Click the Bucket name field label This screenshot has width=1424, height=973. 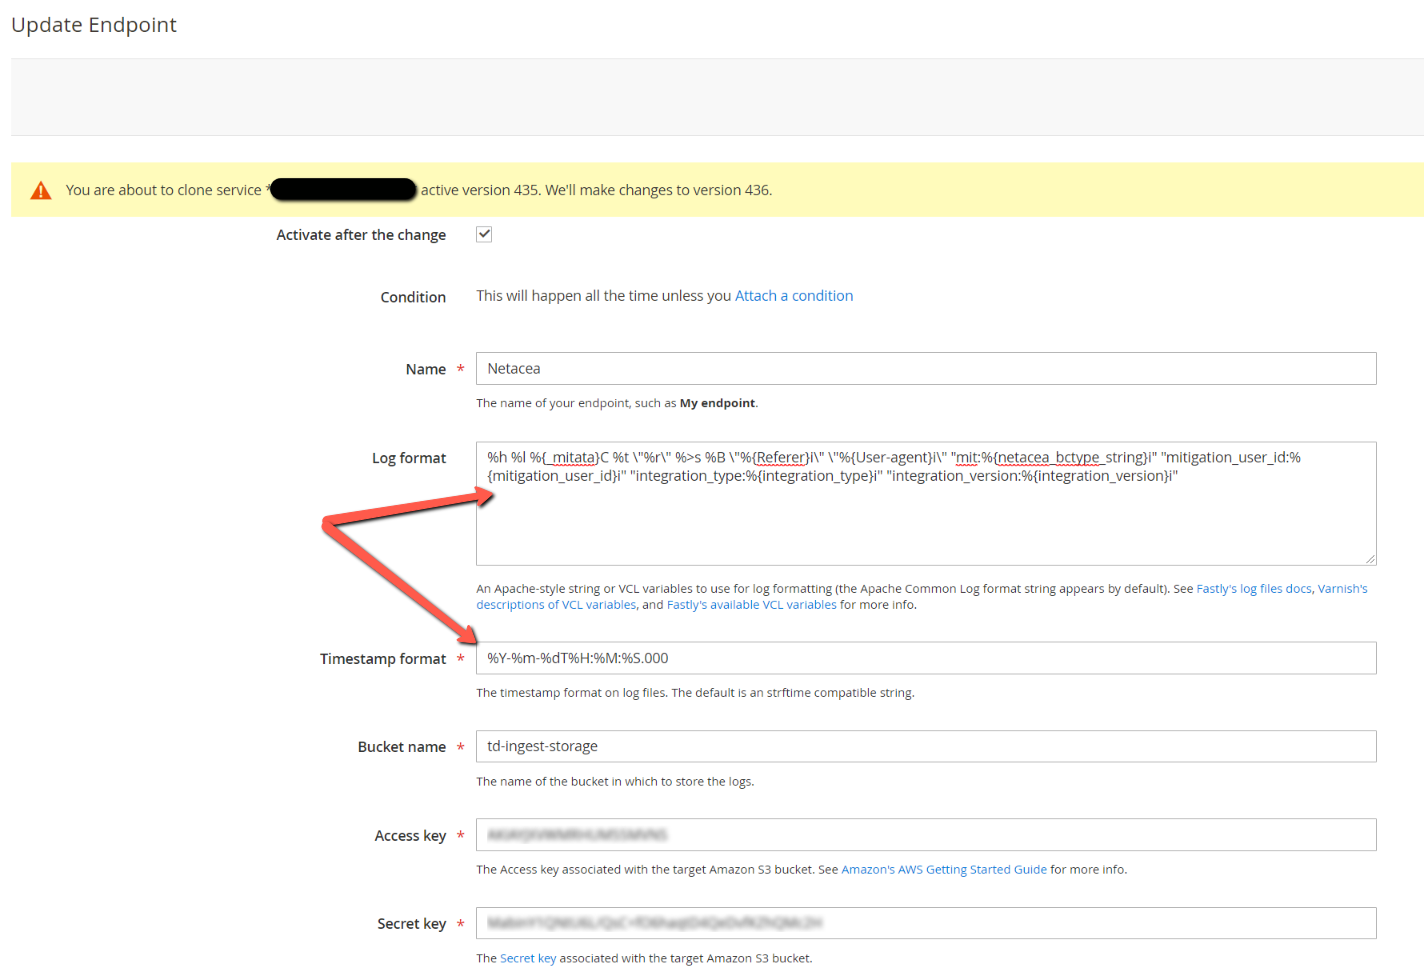(401, 747)
